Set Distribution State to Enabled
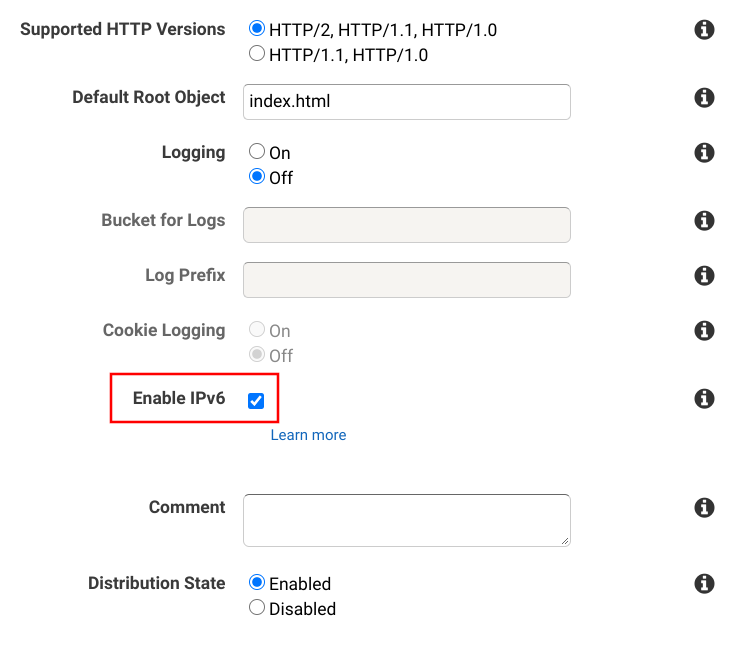 (x=257, y=582)
